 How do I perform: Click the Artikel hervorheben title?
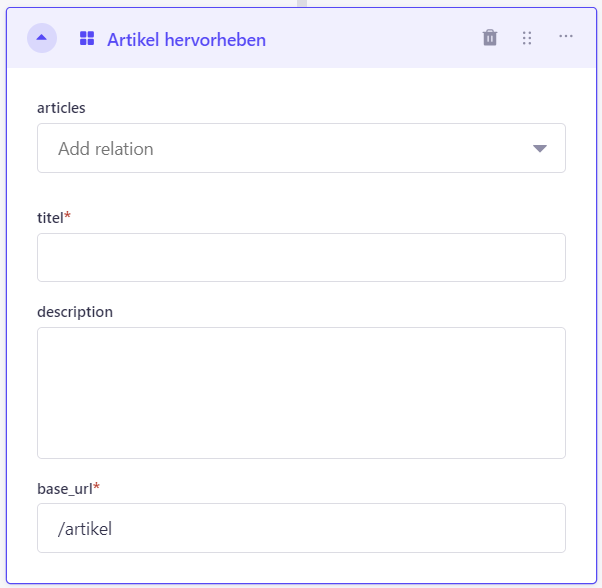(186, 40)
